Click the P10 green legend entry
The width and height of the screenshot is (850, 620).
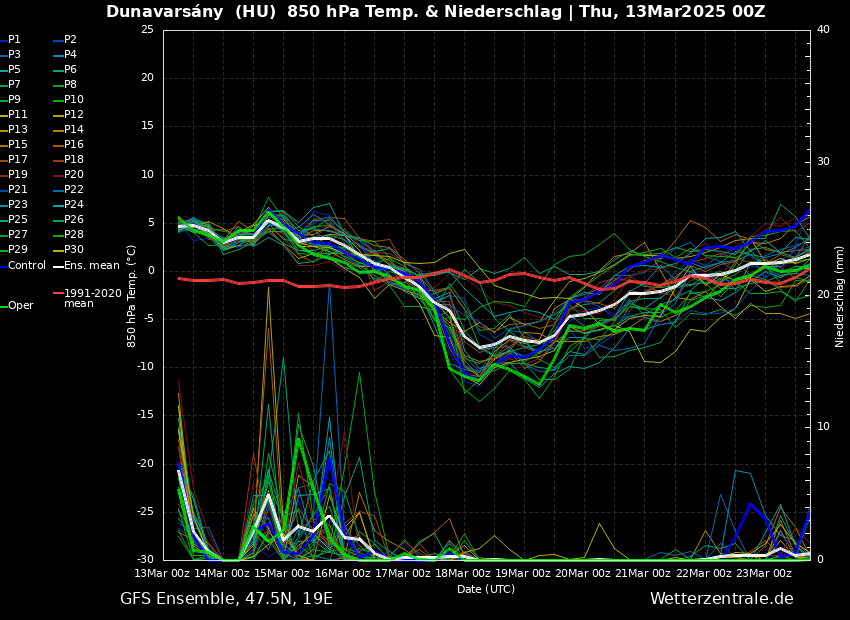coord(74,100)
